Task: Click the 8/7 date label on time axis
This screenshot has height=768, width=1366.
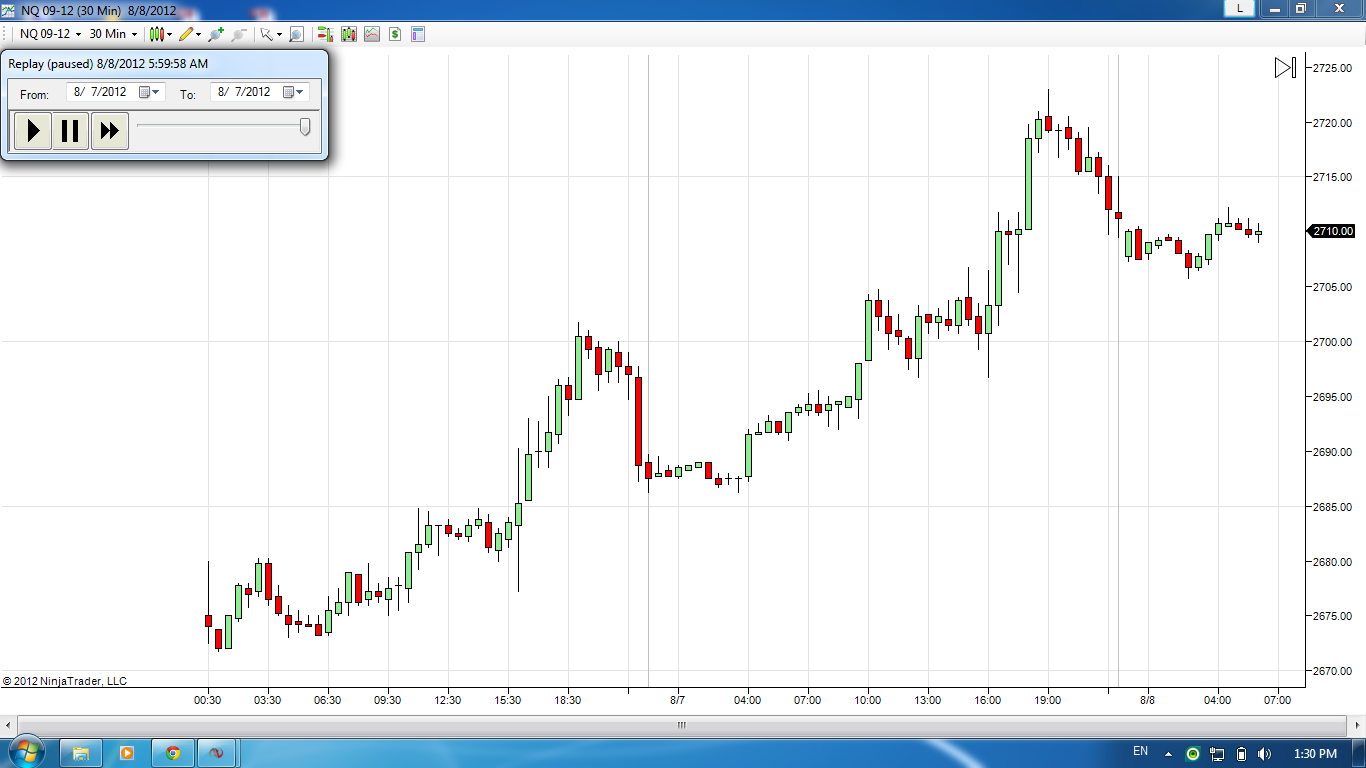Action: coord(677,700)
